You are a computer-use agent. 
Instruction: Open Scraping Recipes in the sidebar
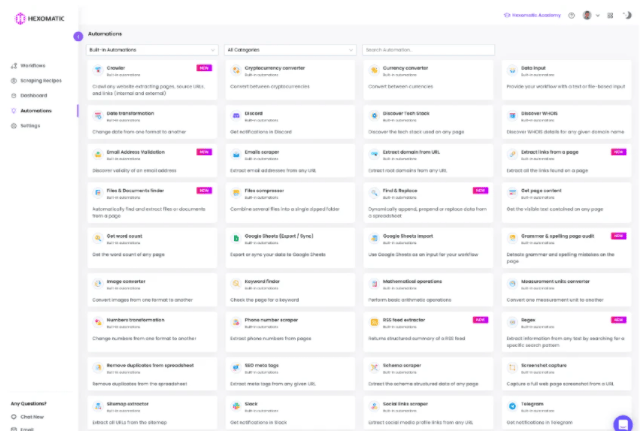(x=40, y=80)
